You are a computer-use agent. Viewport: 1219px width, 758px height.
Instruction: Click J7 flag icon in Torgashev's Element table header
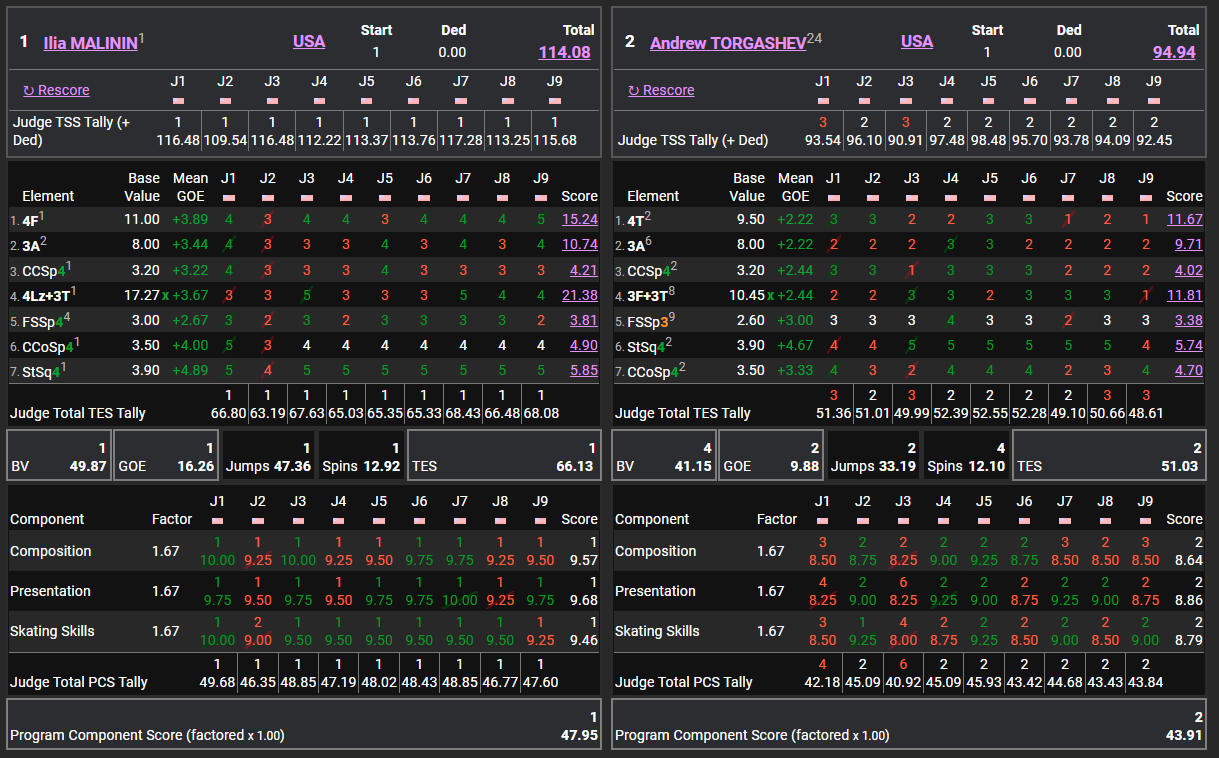1069,197
